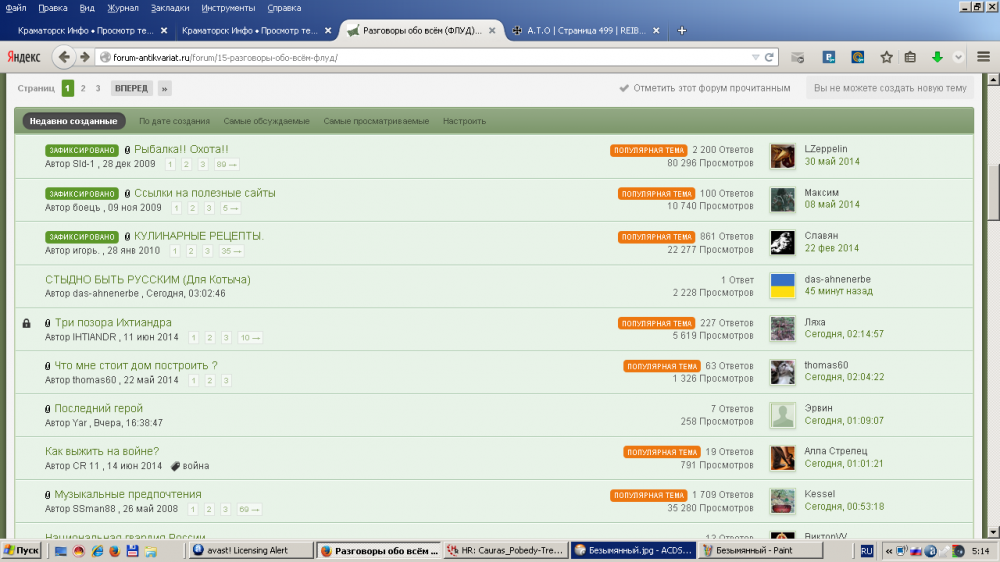
Task: Open the topic СТЫДНО БЫТЬ РУССКИМ
Action: [x=147, y=279]
